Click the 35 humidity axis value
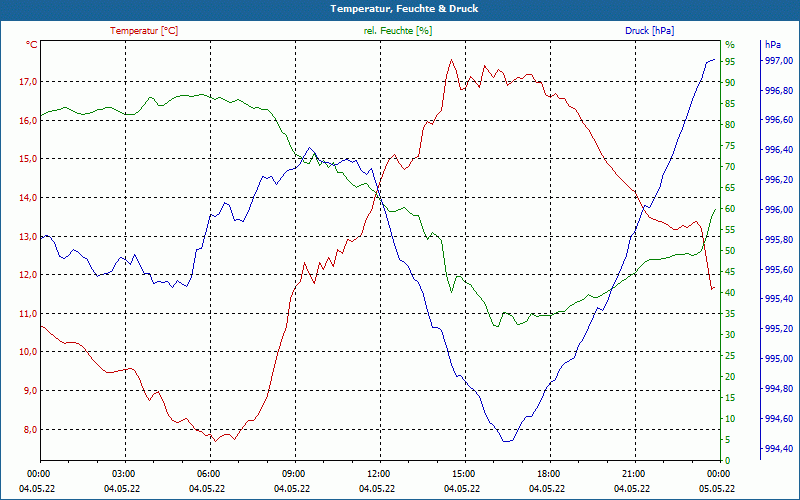The width and height of the screenshot is (800, 500). click(730, 314)
